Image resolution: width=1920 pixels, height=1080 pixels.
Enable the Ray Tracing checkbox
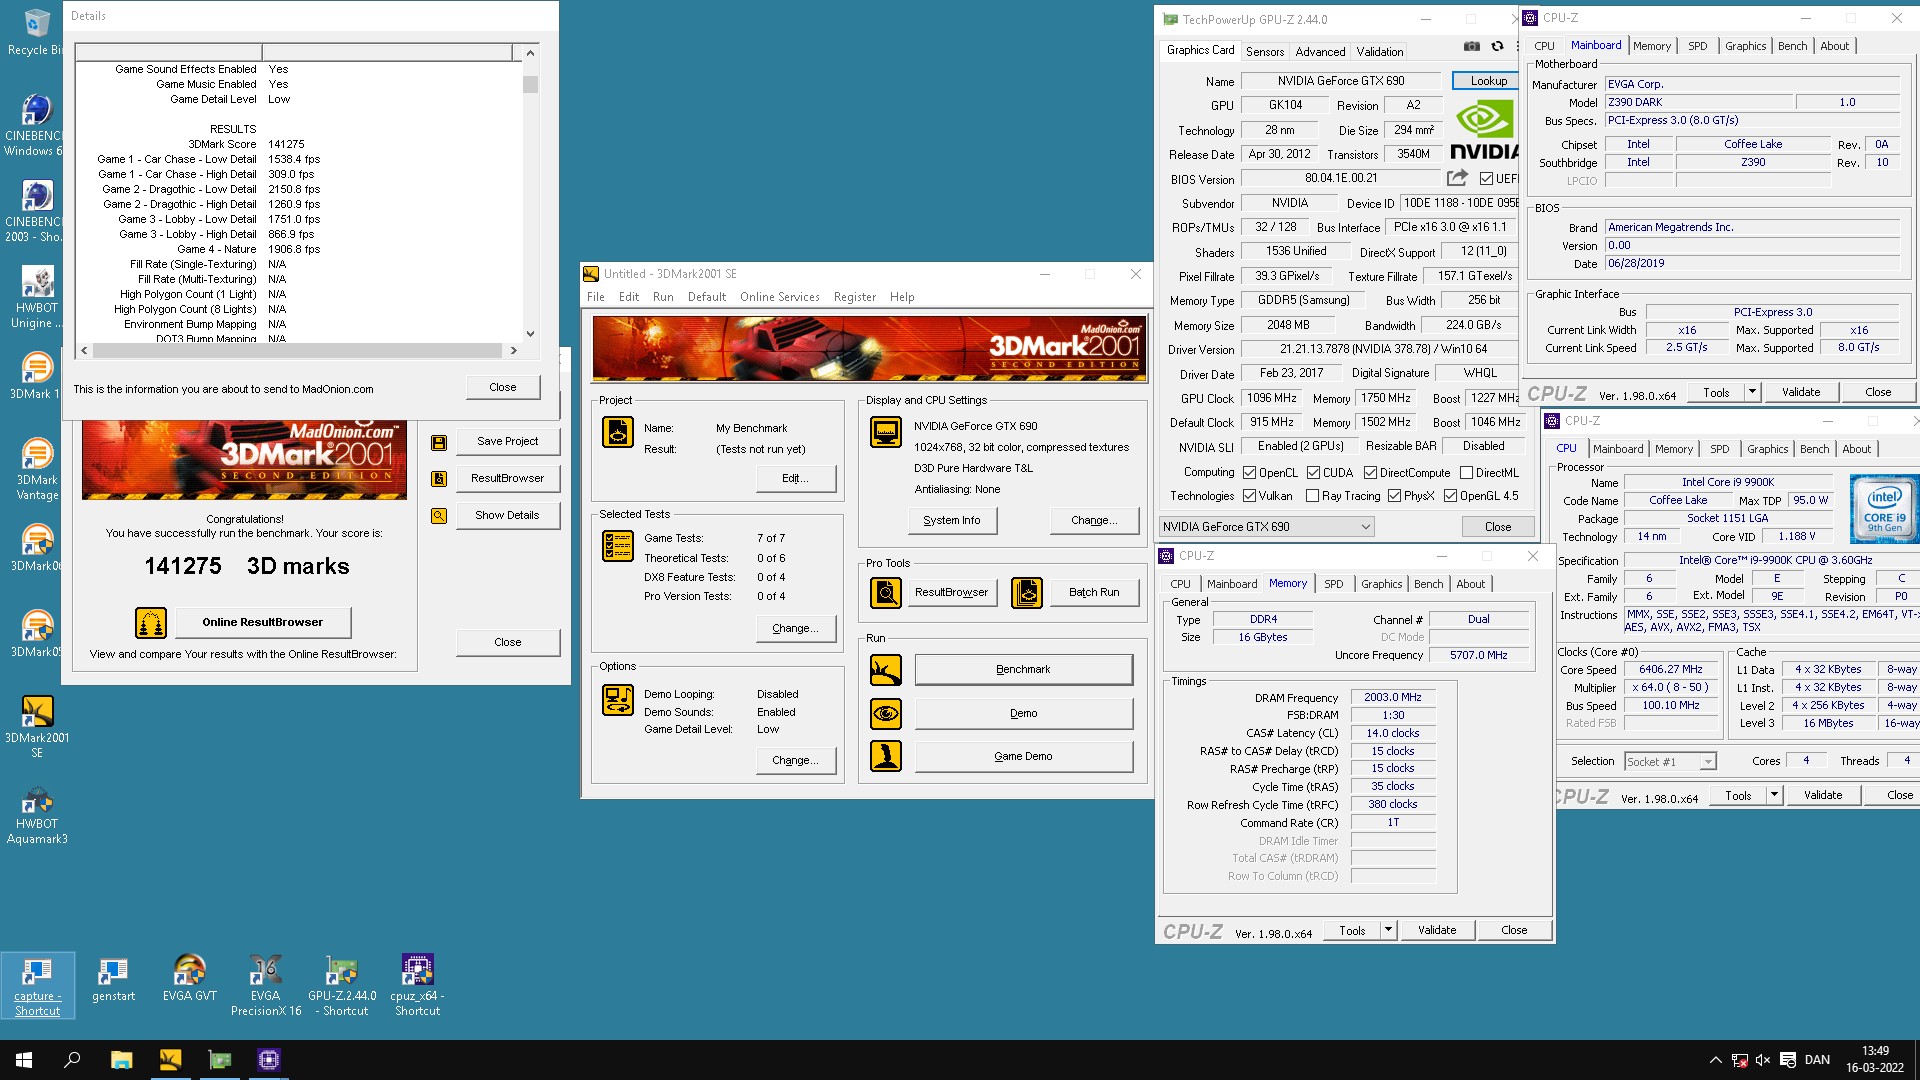tap(1312, 496)
